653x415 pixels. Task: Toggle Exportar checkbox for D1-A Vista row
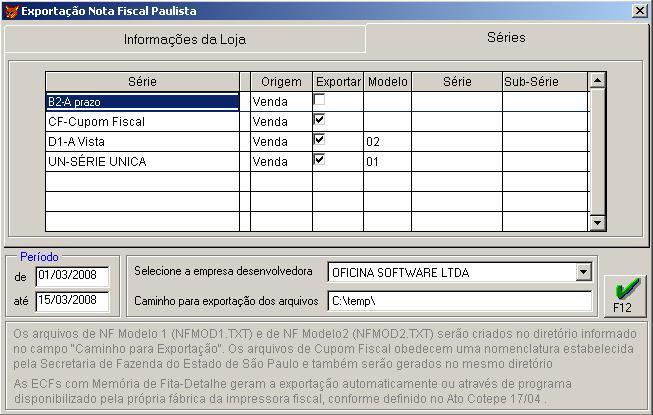(x=319, y=139)
